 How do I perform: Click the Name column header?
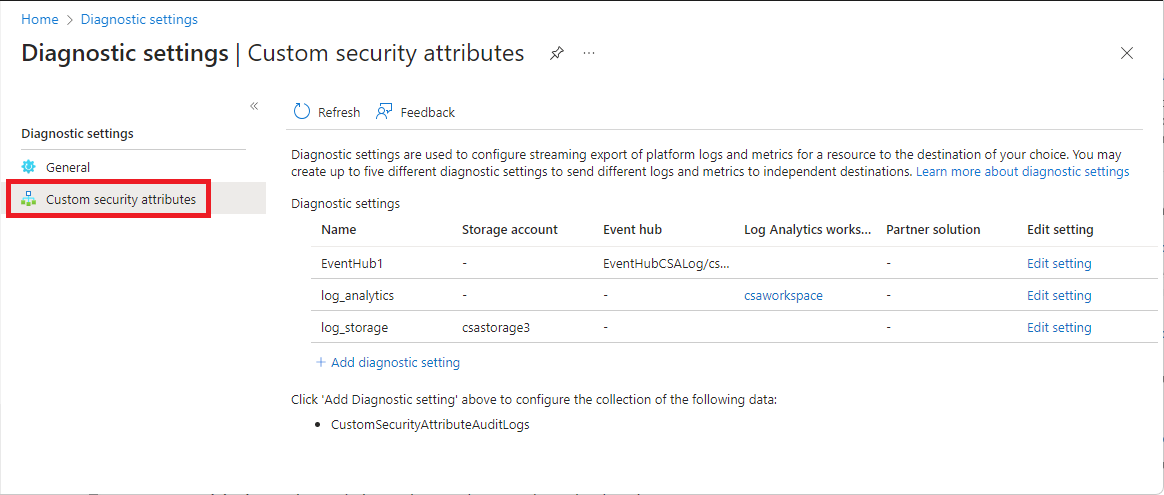339,229
